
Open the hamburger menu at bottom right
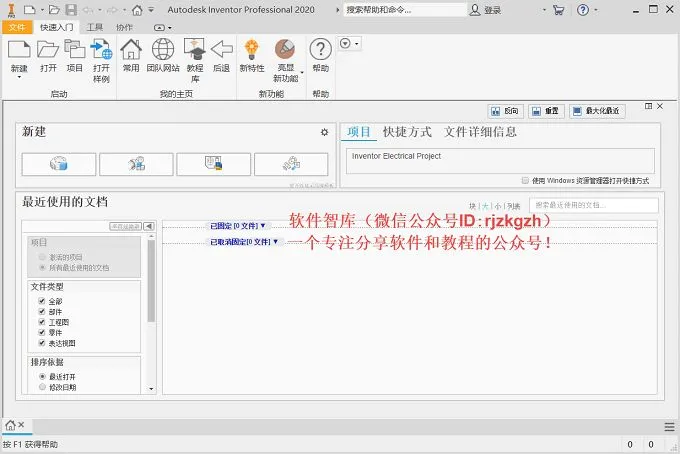click(669, 427)
